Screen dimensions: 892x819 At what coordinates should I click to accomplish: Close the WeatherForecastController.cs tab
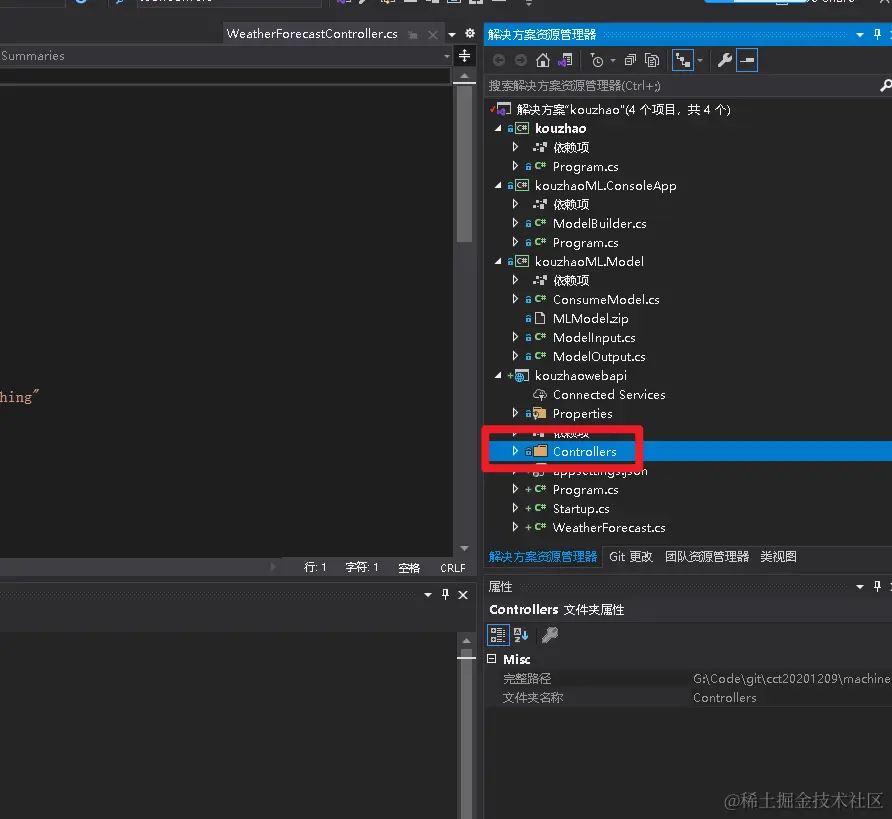tap(433, 35)
